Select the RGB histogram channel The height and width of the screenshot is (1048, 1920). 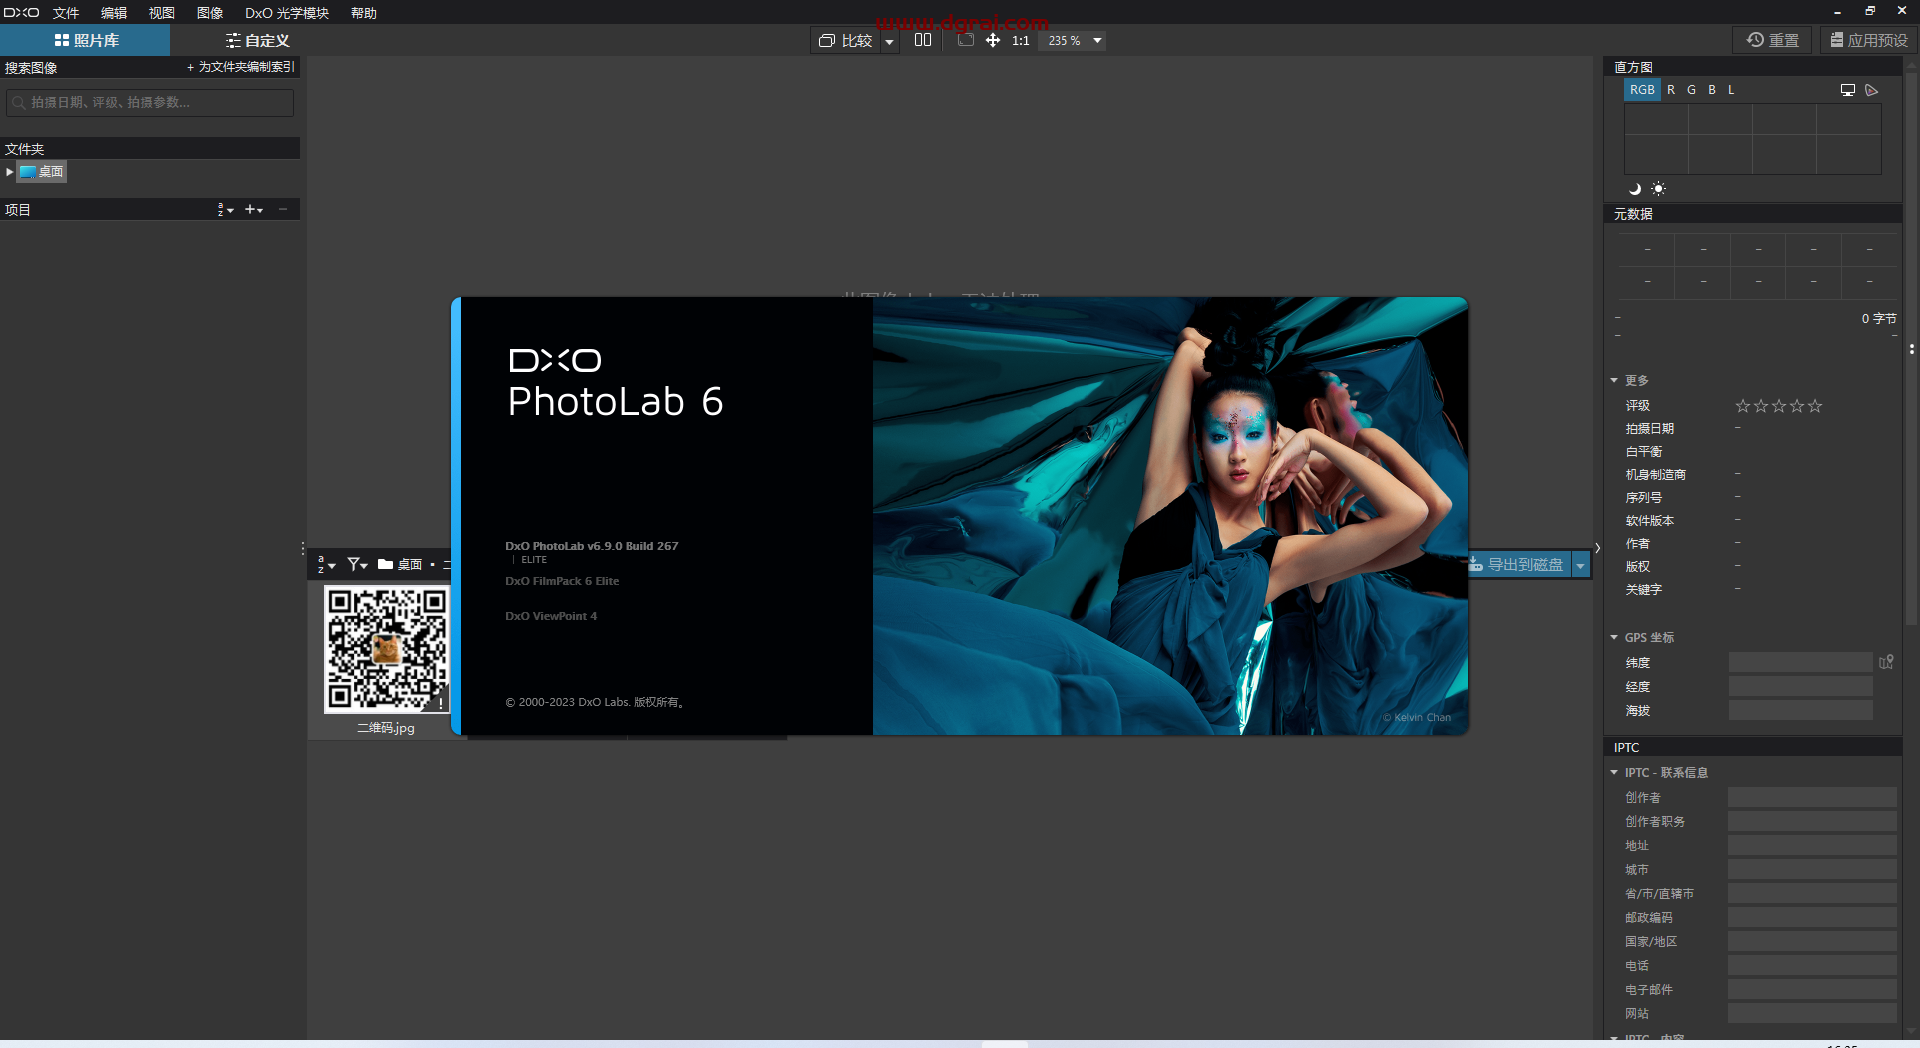click(1642, 90)
